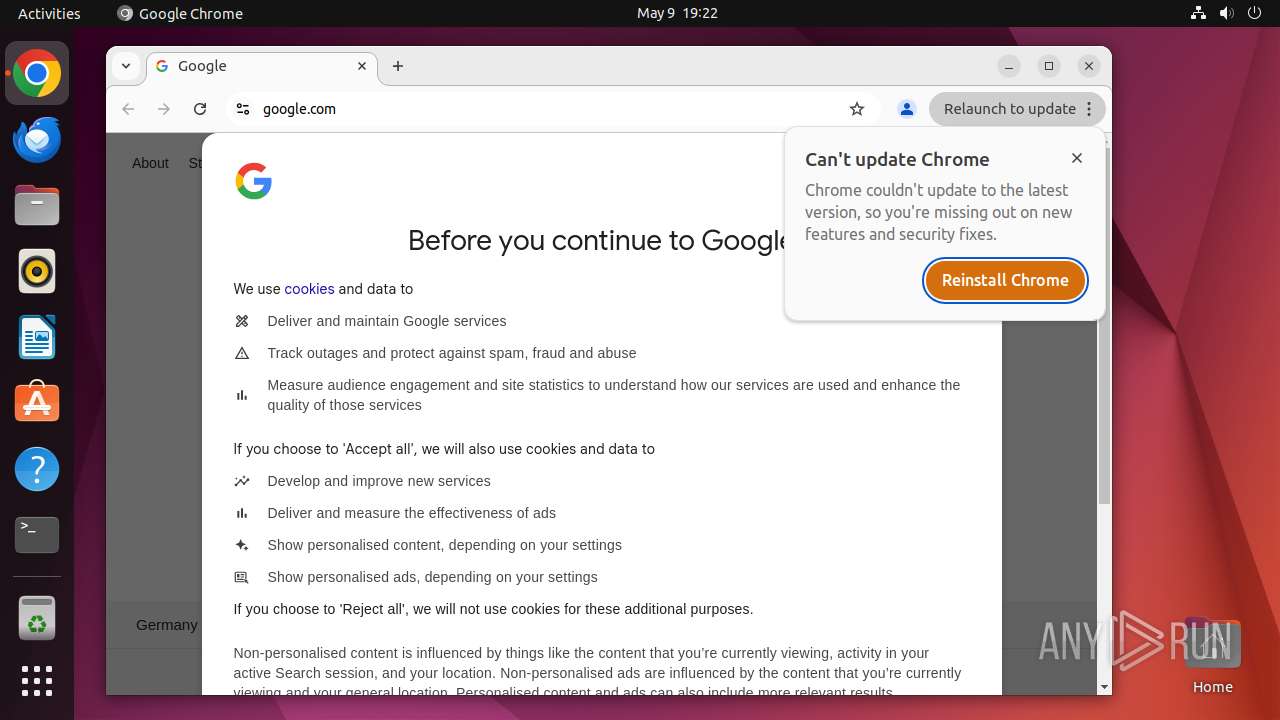Go back with Chrome's back arrow
The height and width of the screenshot is (720, 1280).
(128, 109)
